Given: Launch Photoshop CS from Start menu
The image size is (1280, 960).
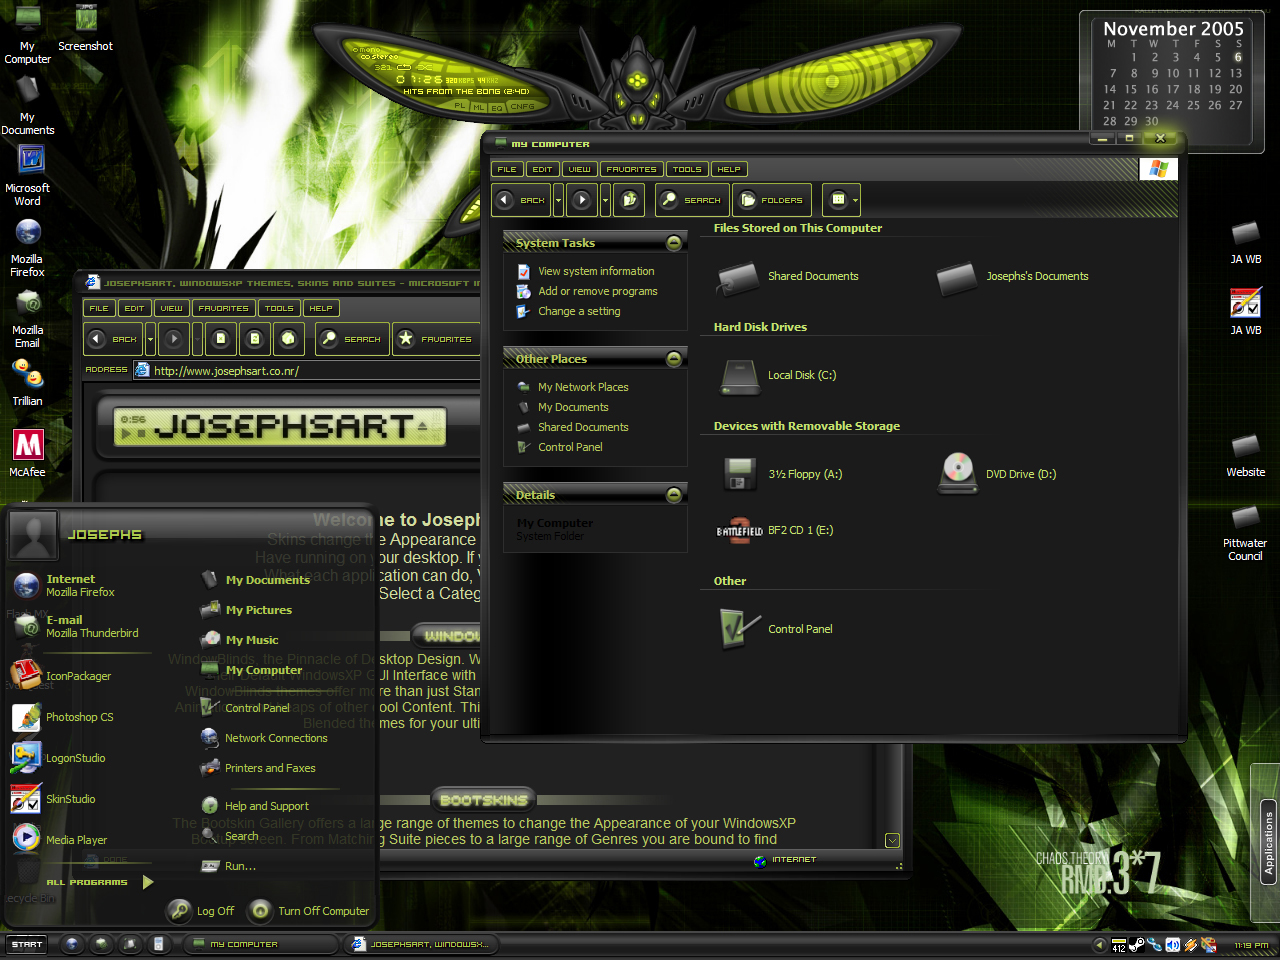Looking at the screenshot, I should (64, 717).
